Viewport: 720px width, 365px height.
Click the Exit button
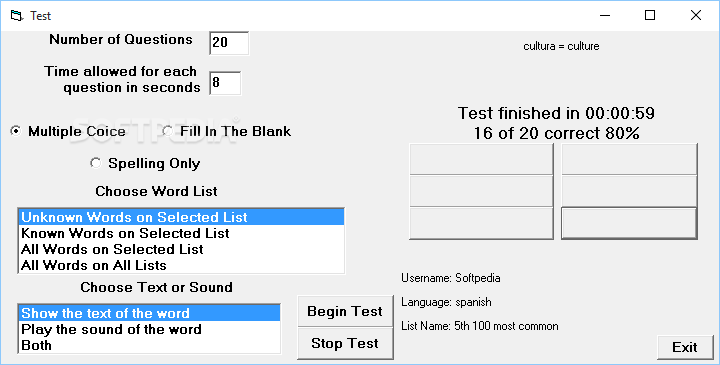(685, 348)
